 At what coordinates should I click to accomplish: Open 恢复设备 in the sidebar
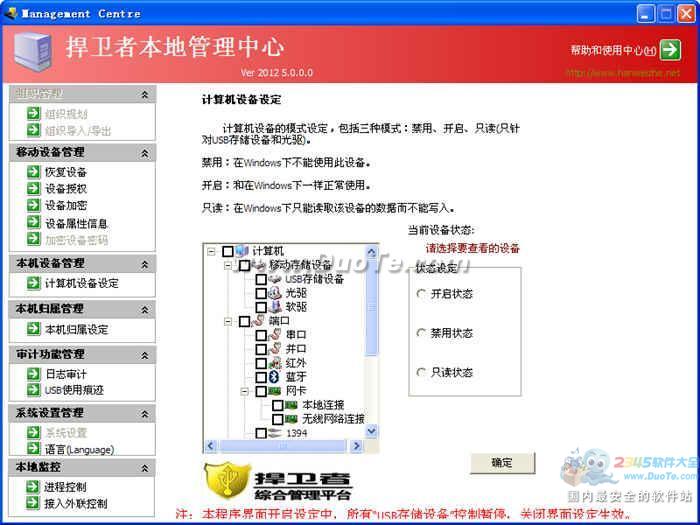coord(66,172)
